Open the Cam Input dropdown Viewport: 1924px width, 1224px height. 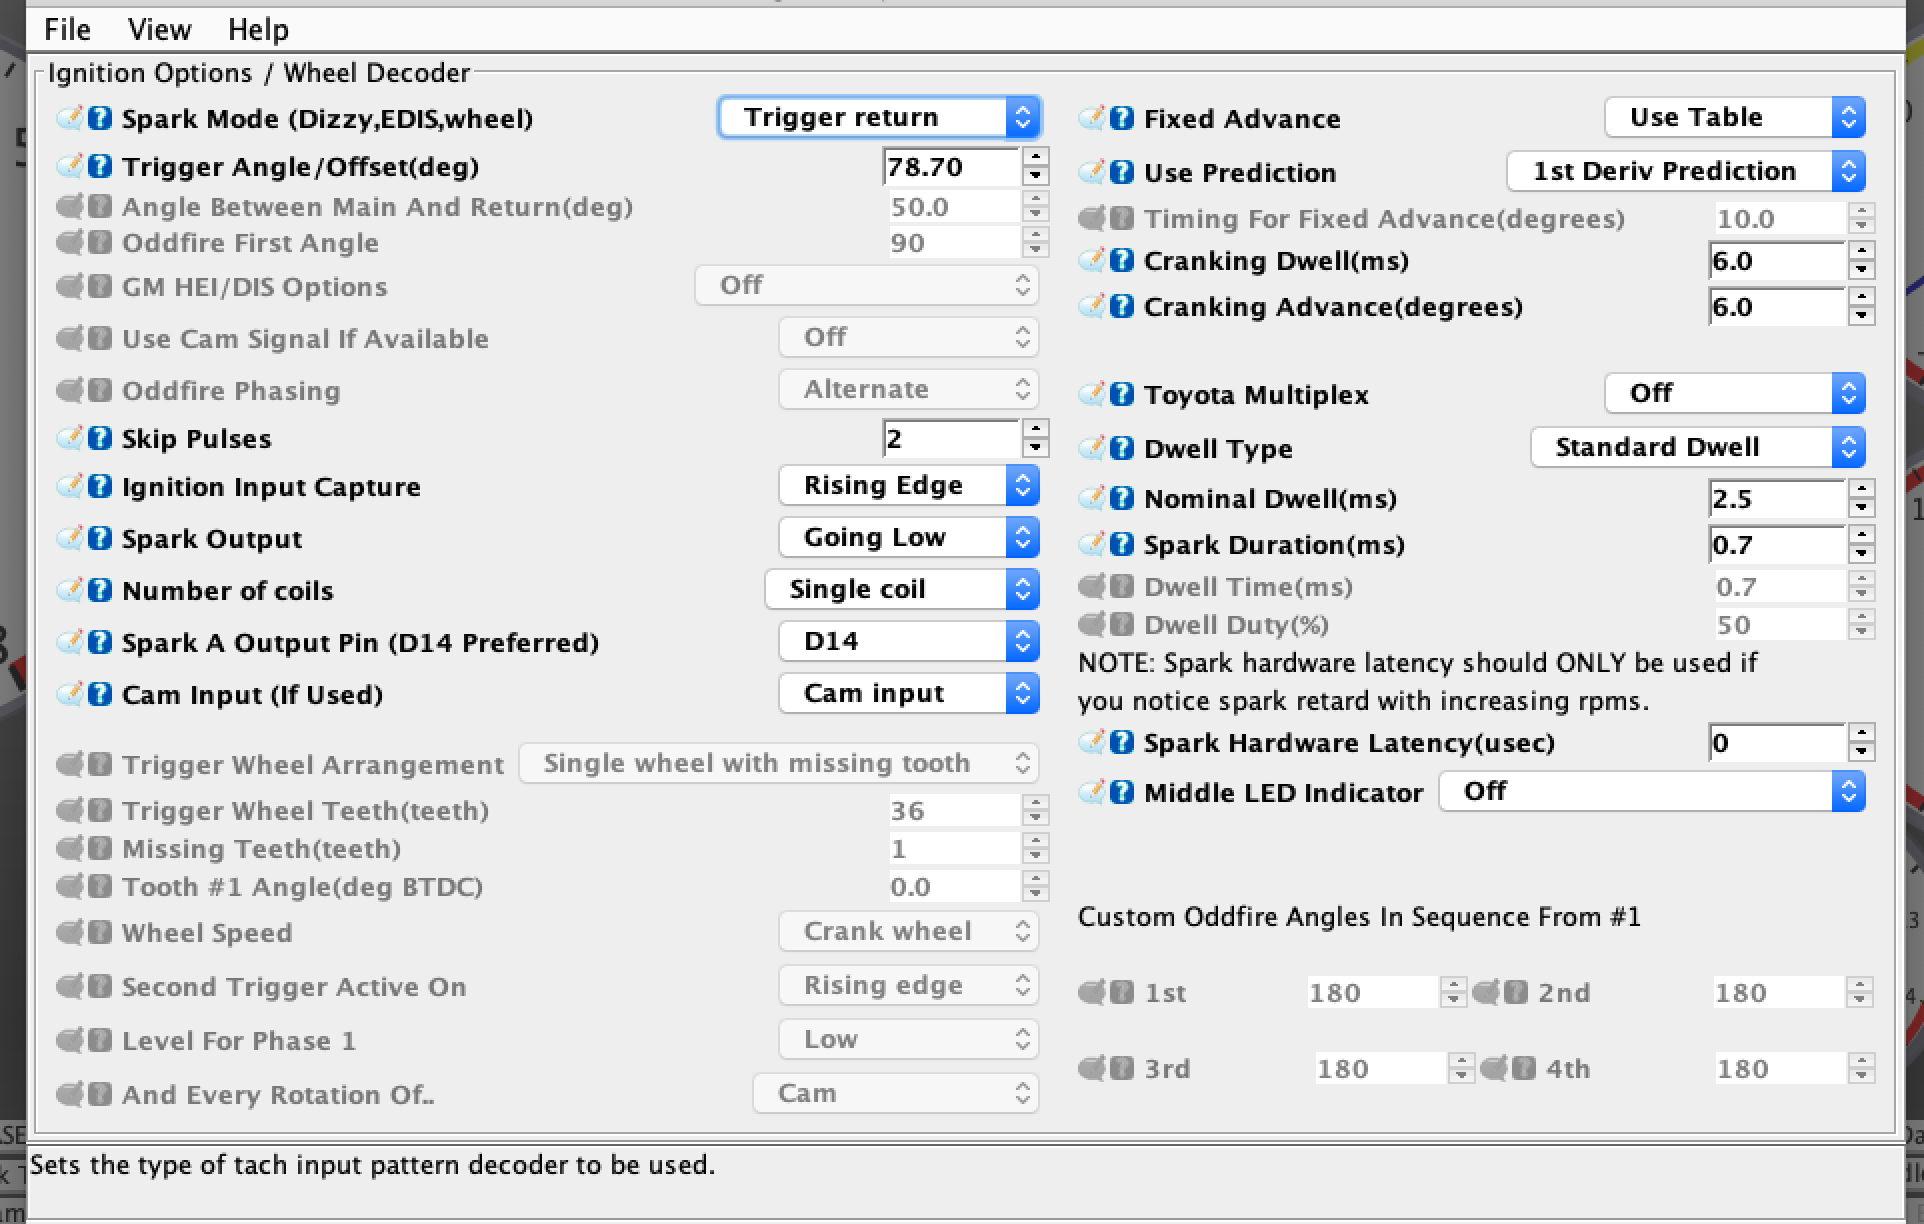click(908, 694)
